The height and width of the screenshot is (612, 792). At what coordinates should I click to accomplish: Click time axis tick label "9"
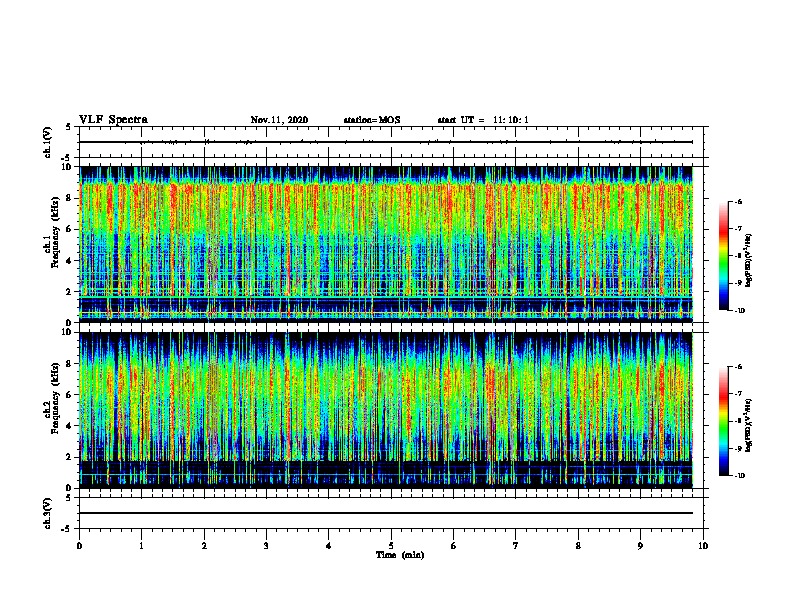[640, 546]
